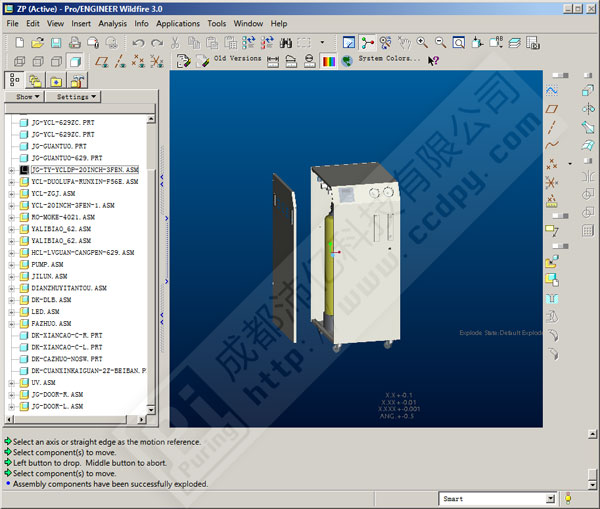Image resolution: width=600 pixels, height=509 pixels.
Task: Open the View menu
Action: point(55,24)
